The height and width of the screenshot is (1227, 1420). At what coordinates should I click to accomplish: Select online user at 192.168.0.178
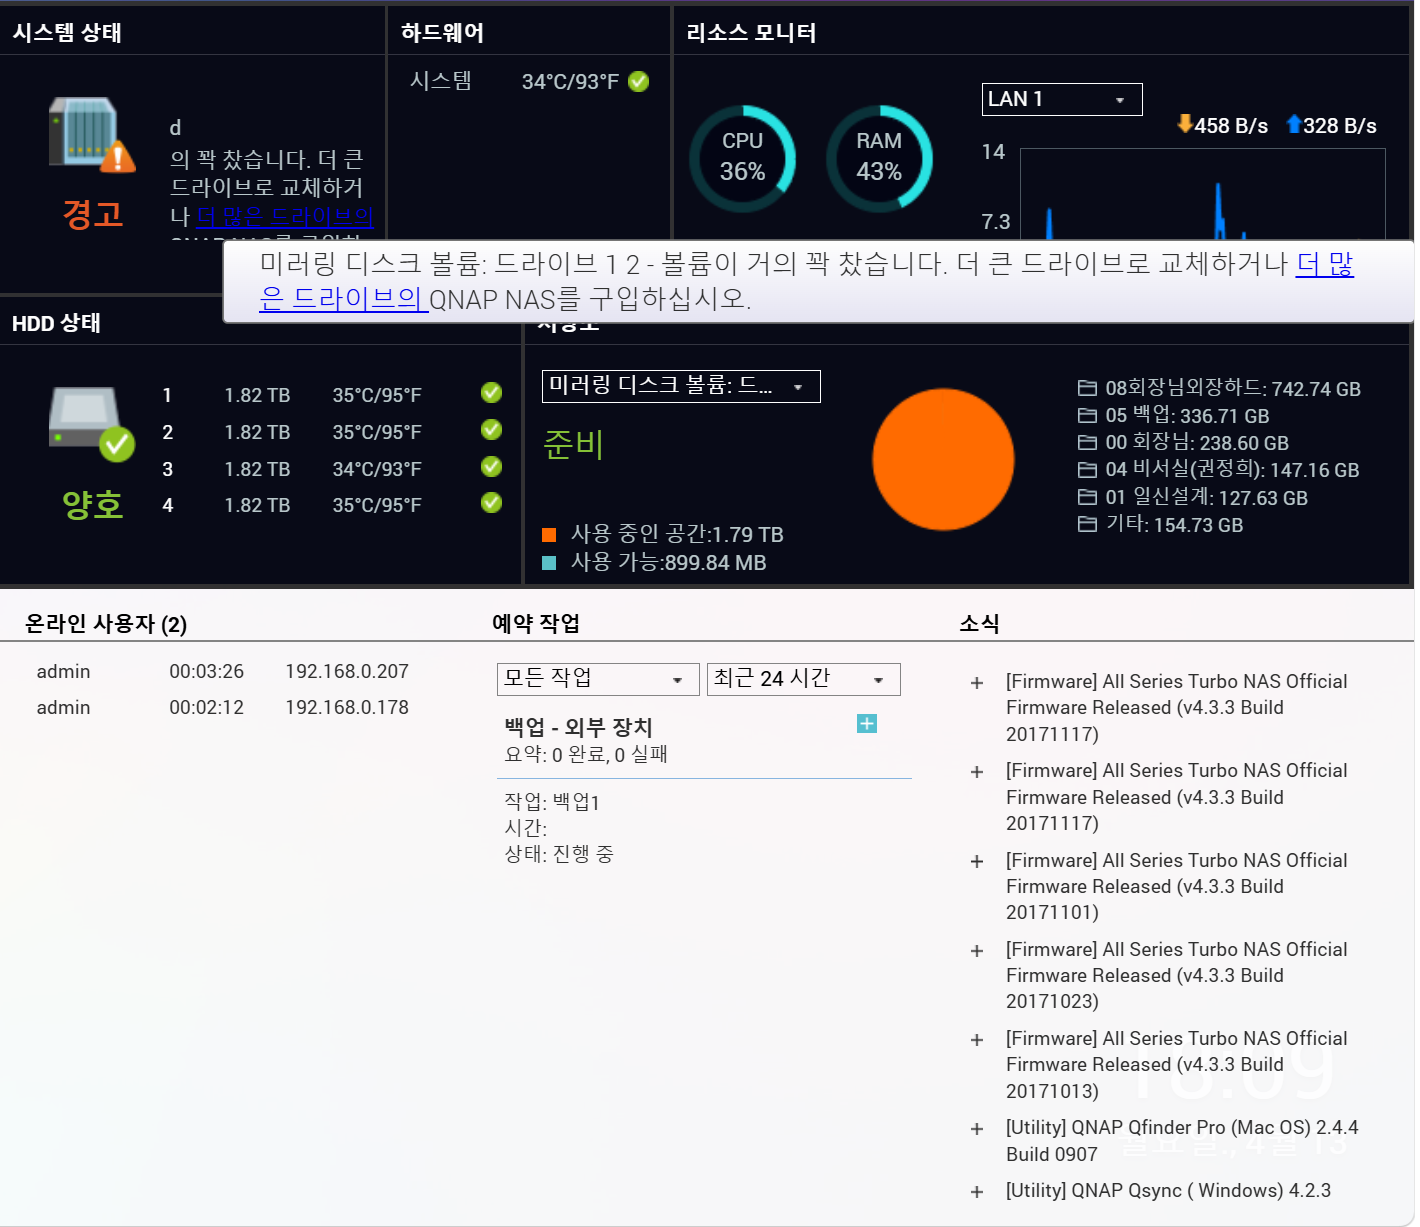[x=223, y=707]
